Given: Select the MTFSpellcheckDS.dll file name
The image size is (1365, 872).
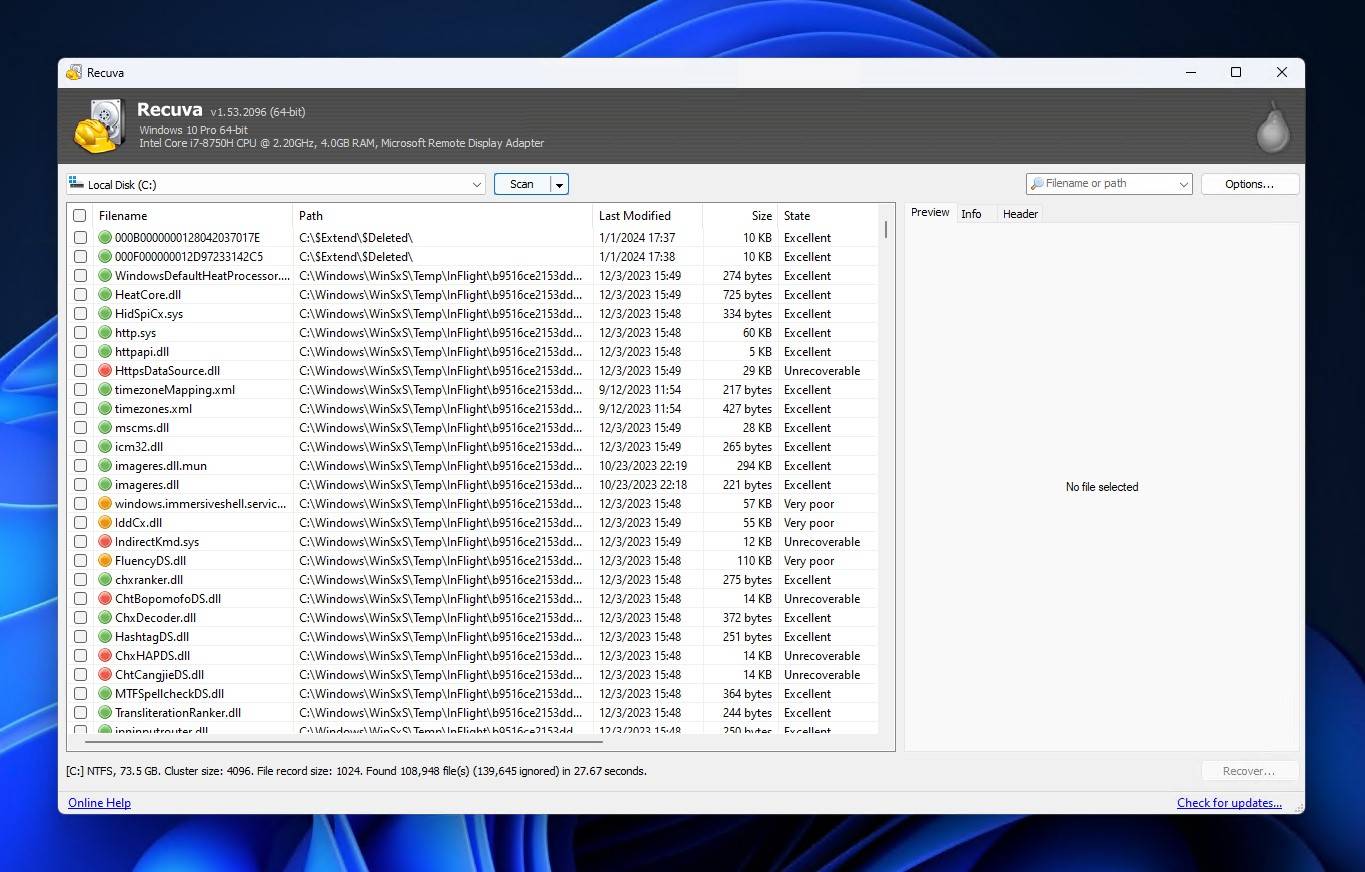Looking at the screenshot, I should click(169, 694).
